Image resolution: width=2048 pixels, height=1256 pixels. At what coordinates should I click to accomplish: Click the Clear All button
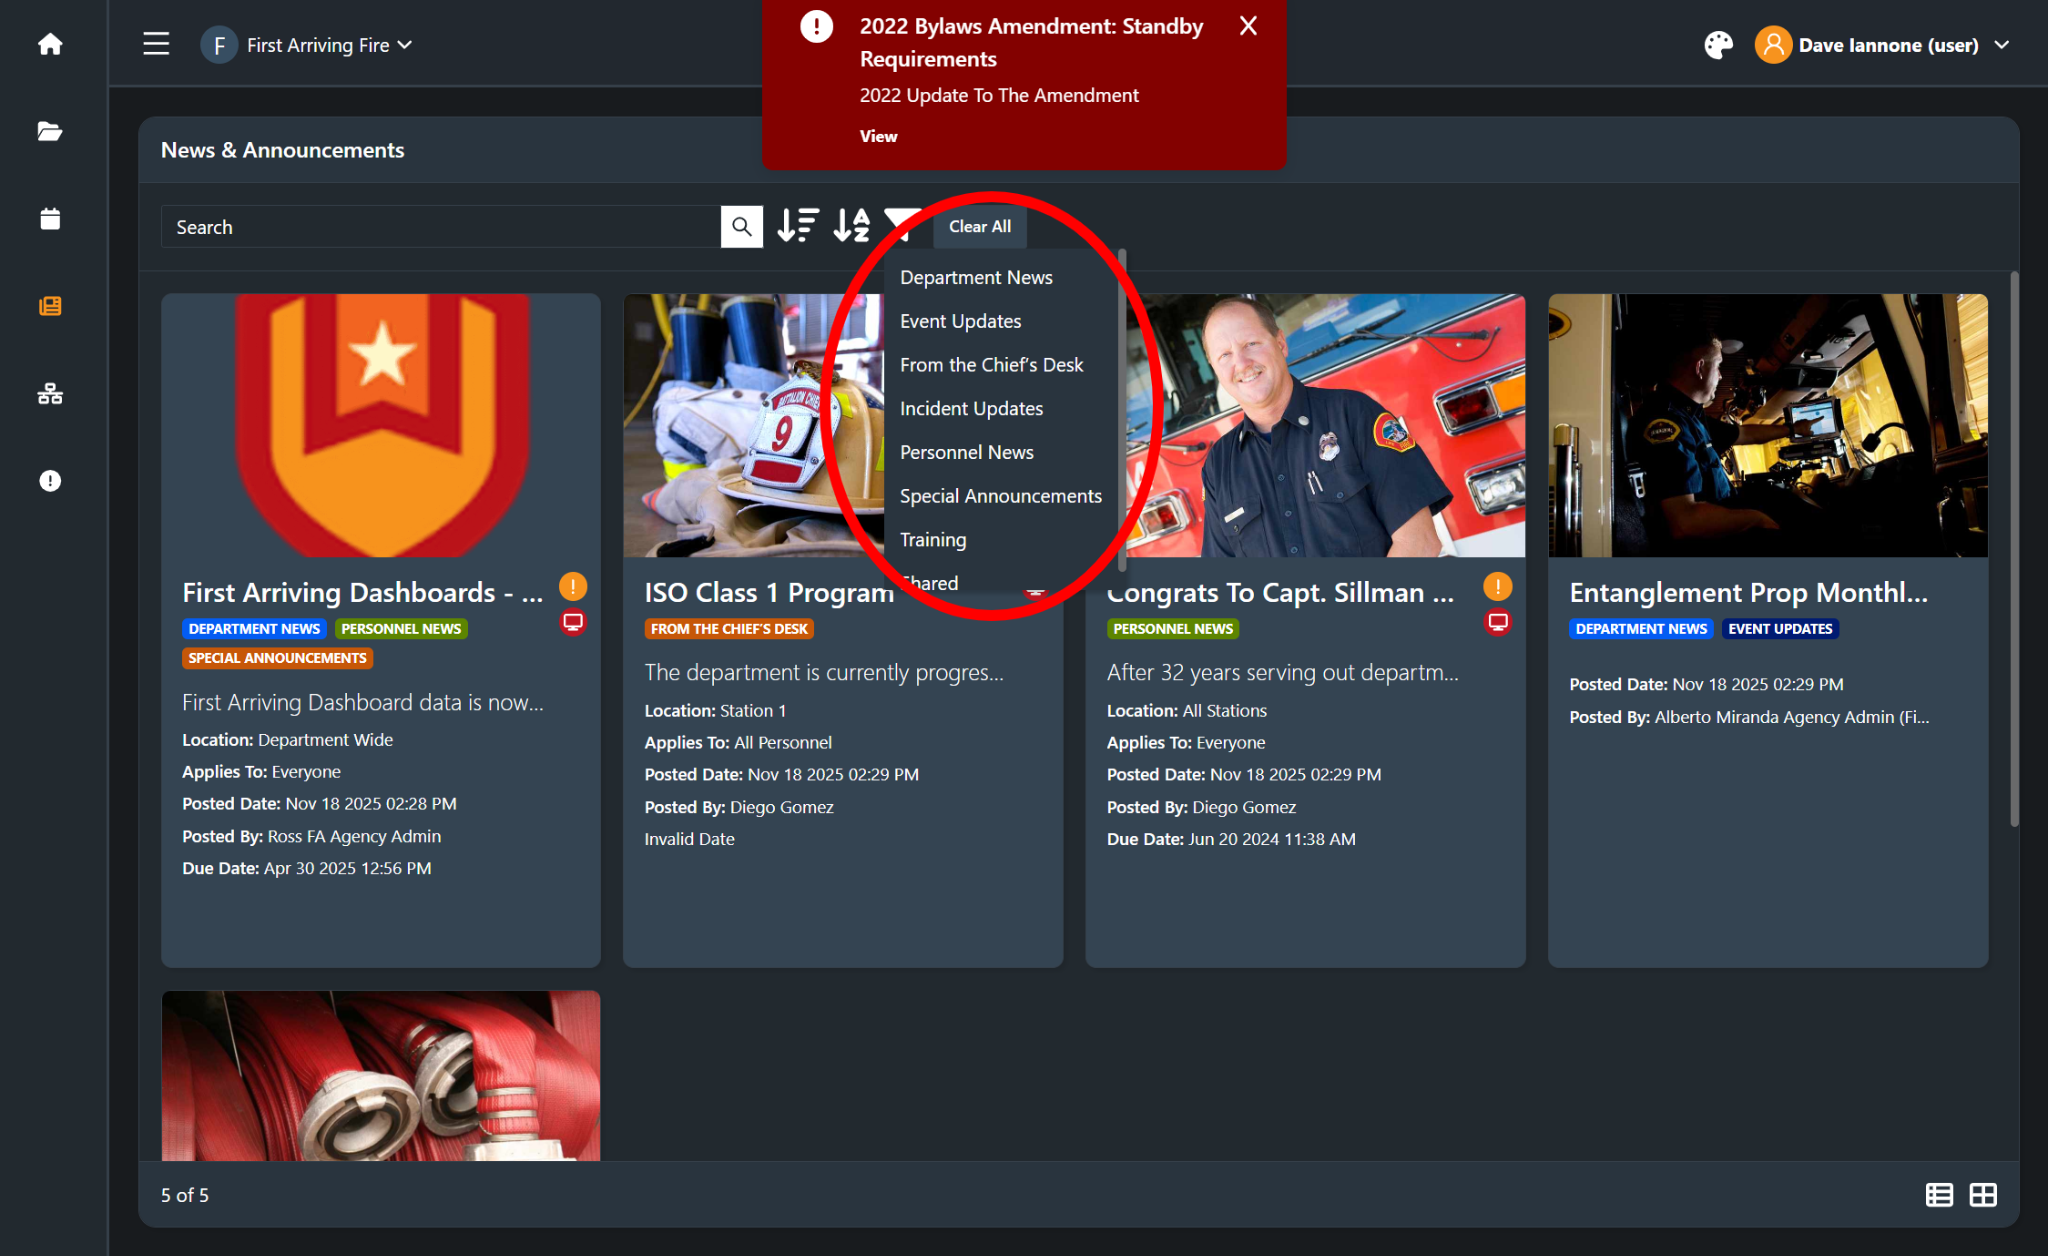pyautogui.click(x=979, y=227)
